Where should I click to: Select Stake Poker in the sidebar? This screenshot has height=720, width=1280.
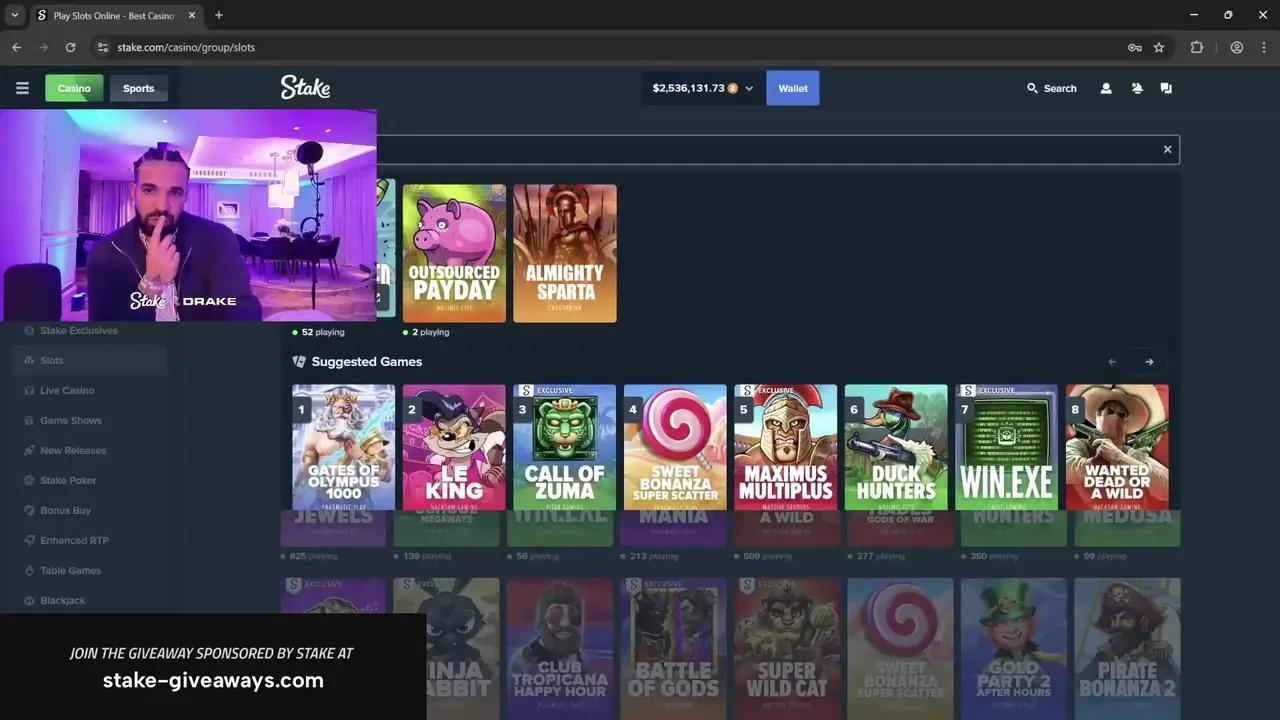coord(68,480)
